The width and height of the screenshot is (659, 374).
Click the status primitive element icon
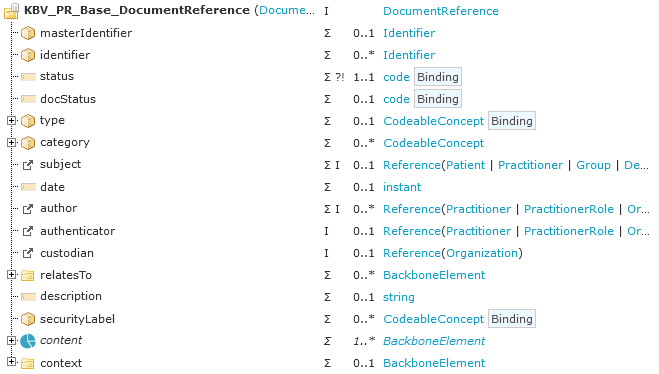click(28, 77)
